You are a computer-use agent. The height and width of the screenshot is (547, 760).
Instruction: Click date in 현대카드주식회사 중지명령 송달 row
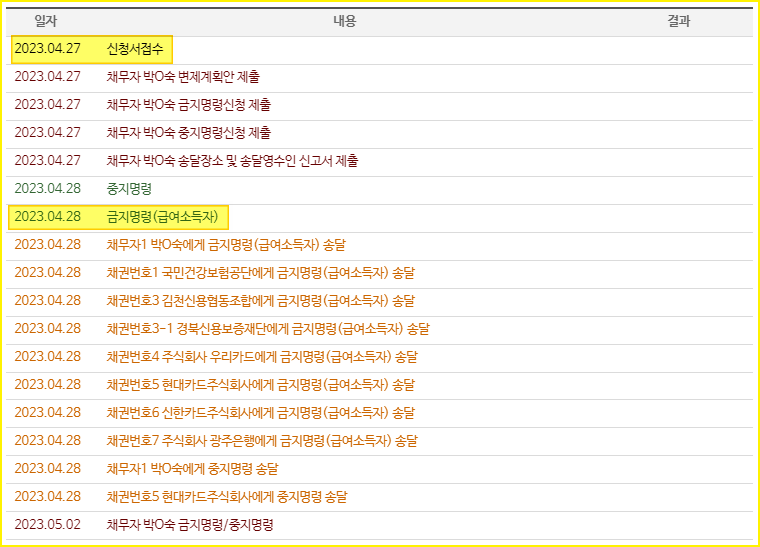tap(48, 497)
